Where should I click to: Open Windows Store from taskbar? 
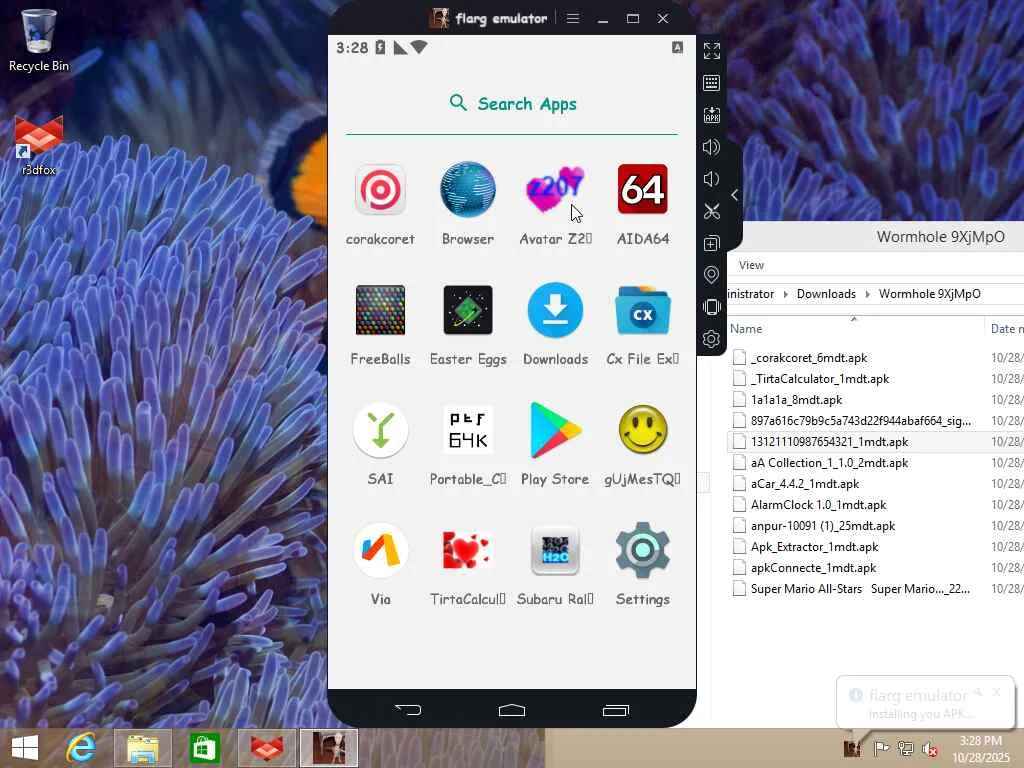(204, 748)
